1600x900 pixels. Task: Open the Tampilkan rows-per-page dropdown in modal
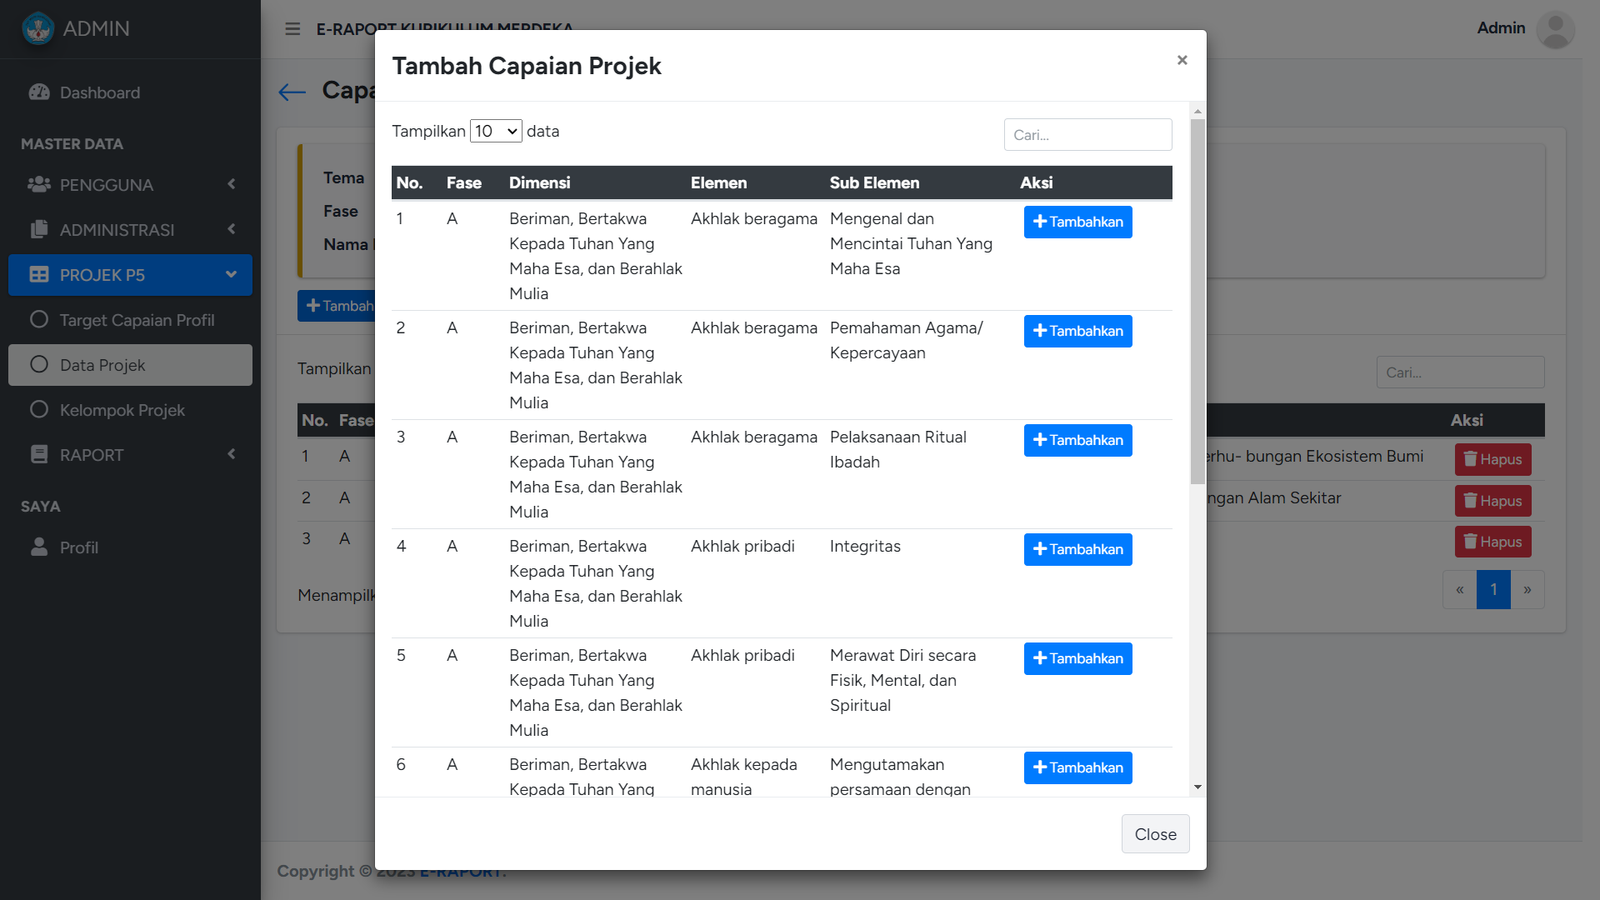pyautogui.click(x=496, y=131)
